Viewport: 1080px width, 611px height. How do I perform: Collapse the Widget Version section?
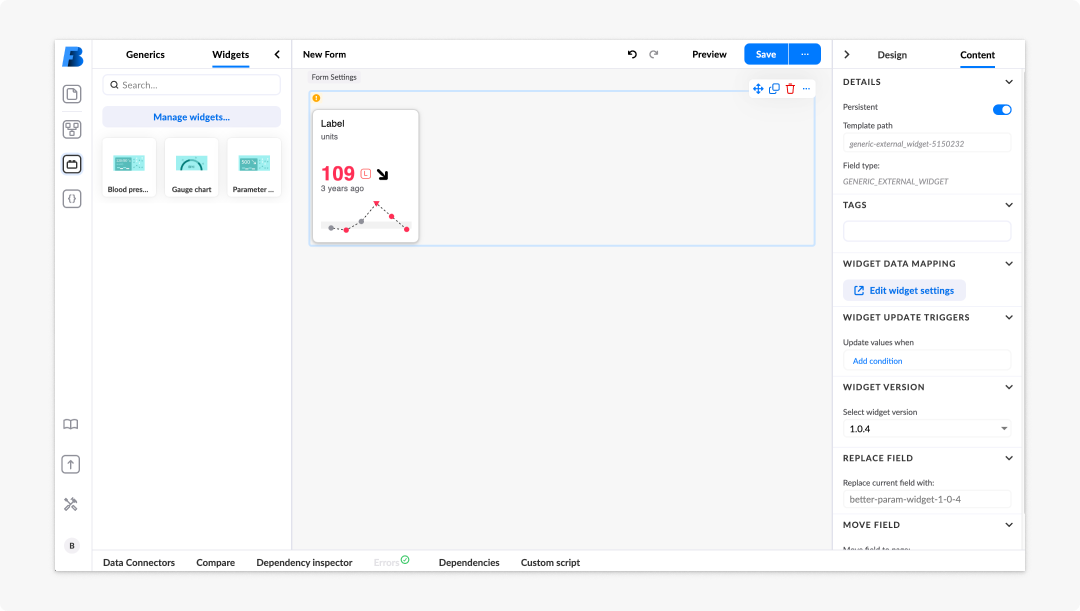(x=1008, y=387)
